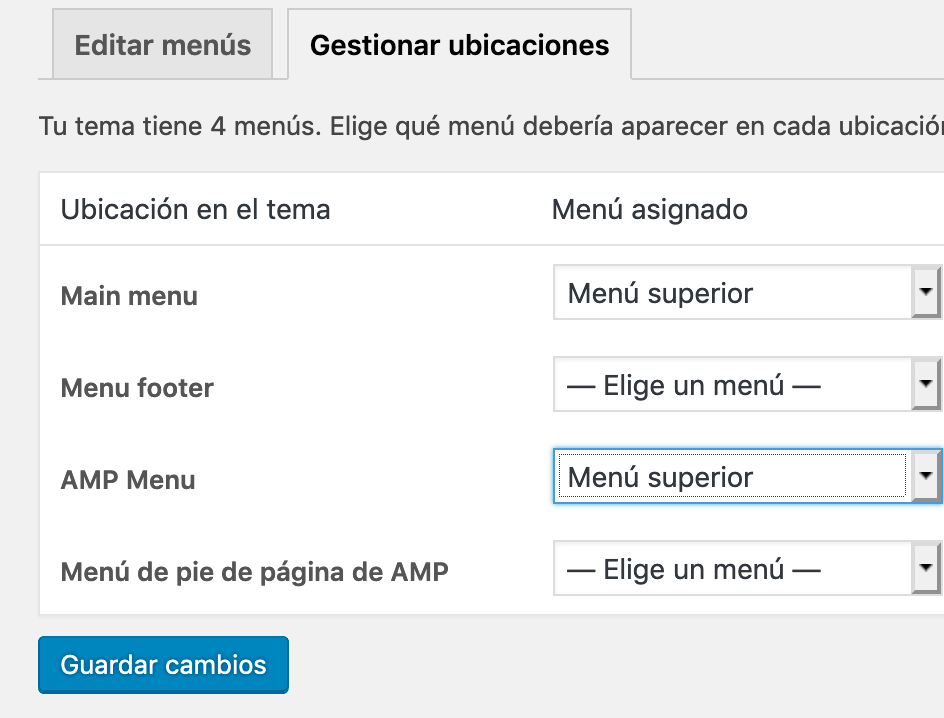
Task: Click the arrow of the AMP Menu select
Action: pyautogui.click(x=926, y=476)
